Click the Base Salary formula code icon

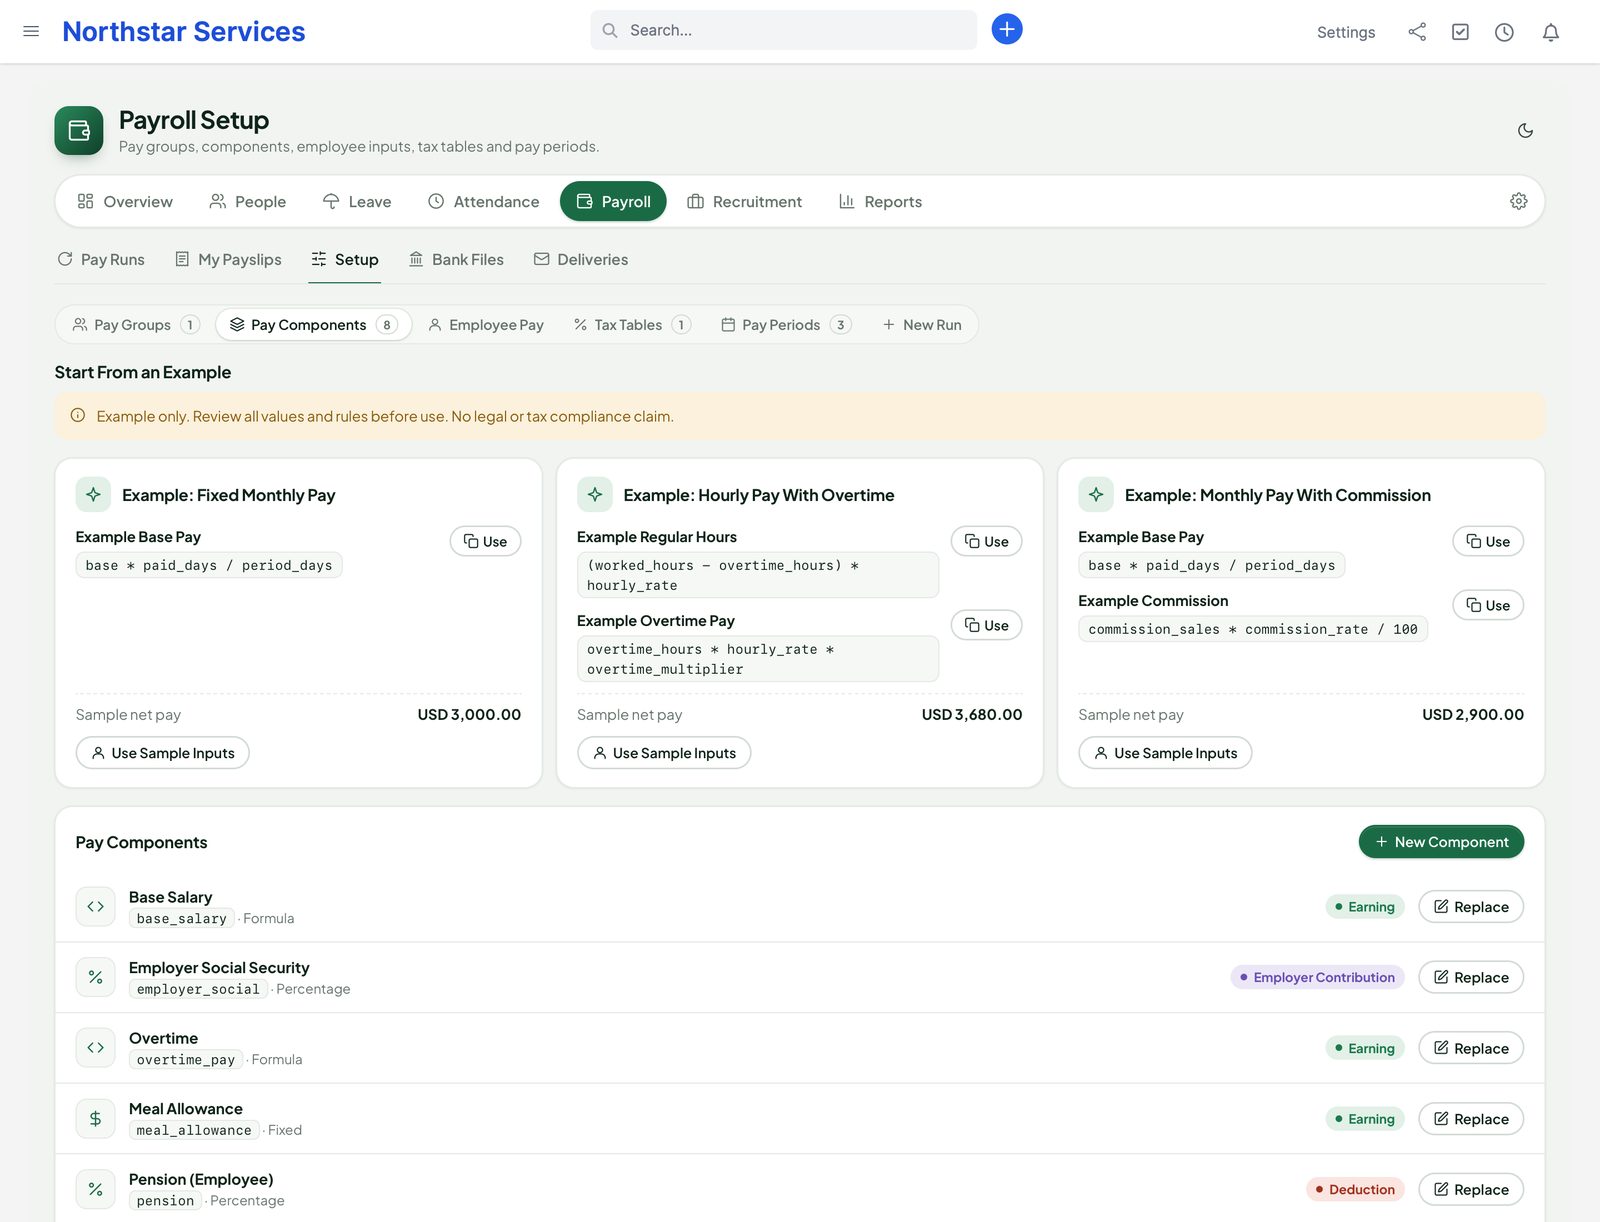coord(96,907)
